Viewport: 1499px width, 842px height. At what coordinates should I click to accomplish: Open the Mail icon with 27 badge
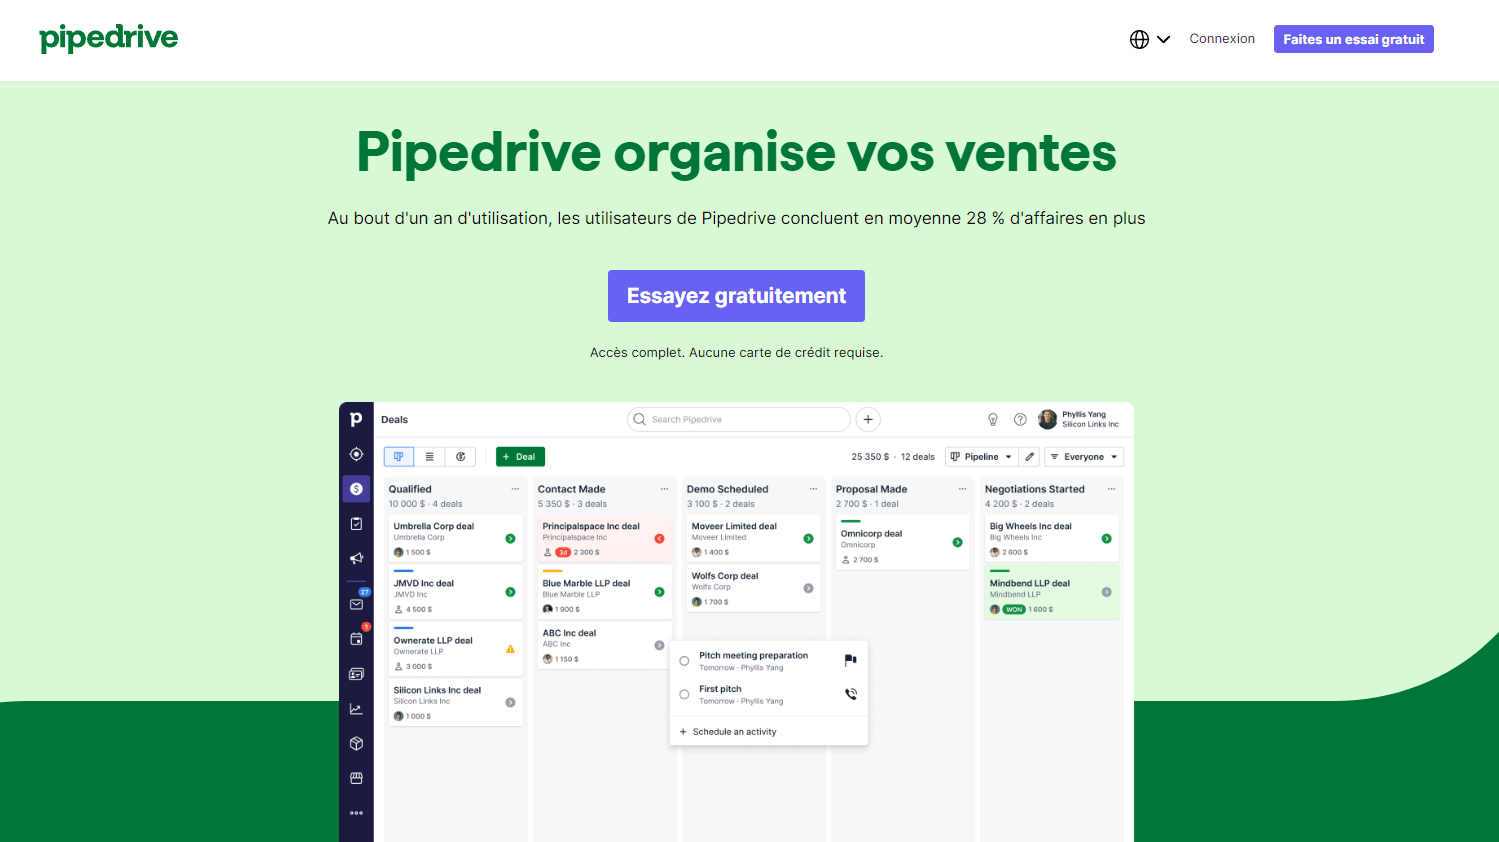point(357,603)
